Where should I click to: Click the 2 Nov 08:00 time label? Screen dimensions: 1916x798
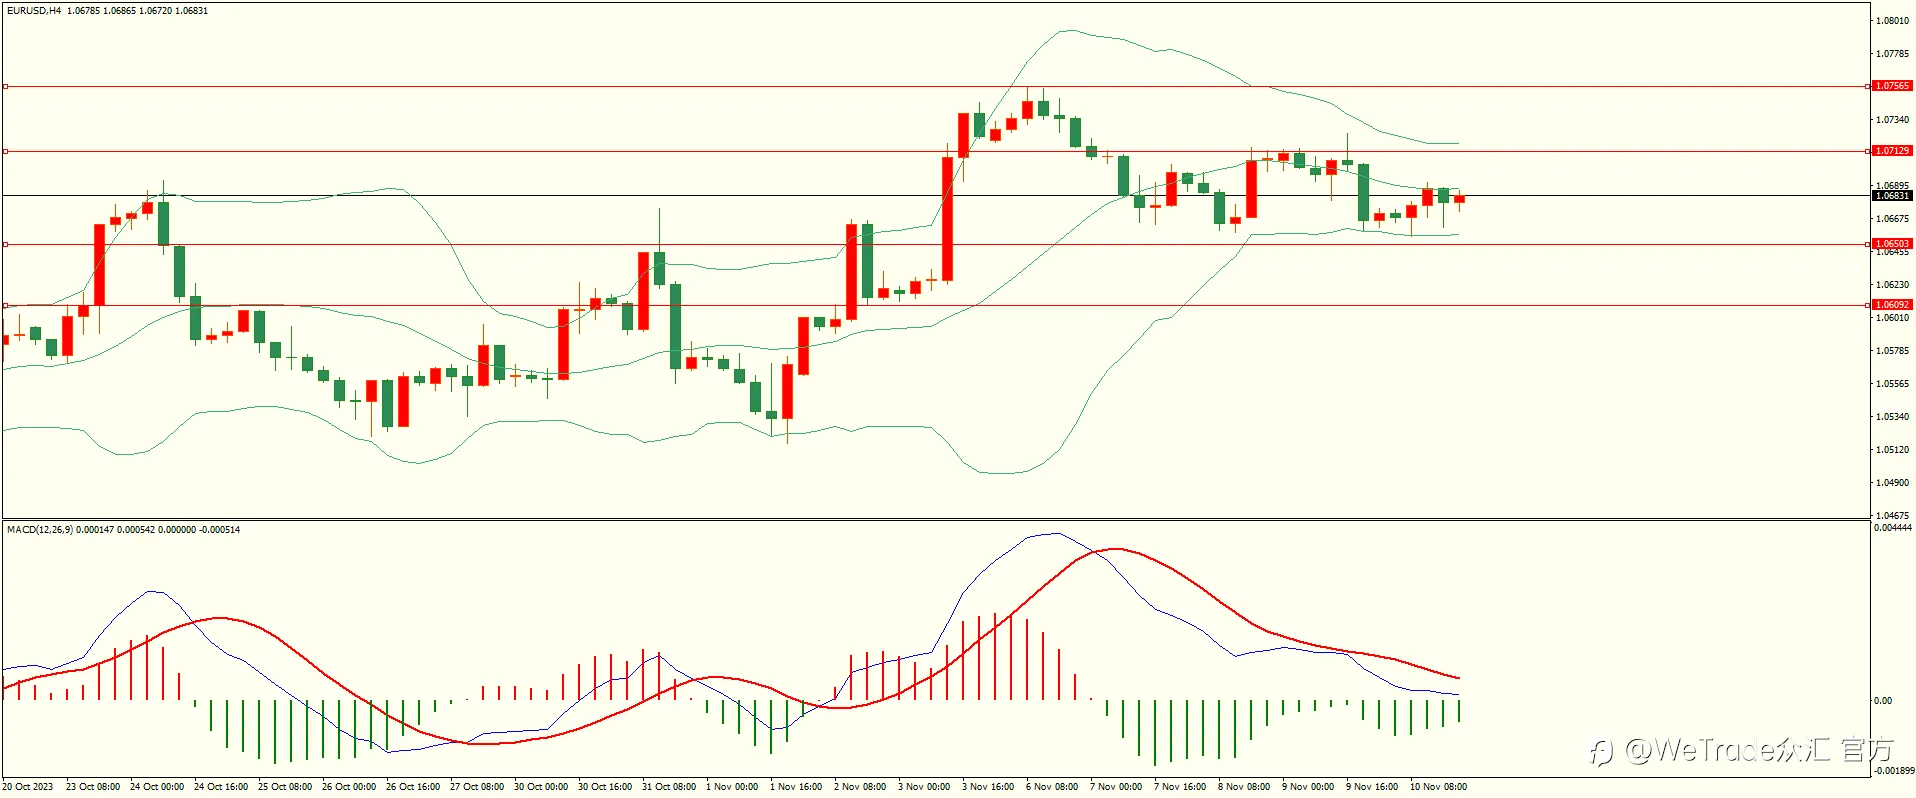pyautogui.click(x=860, y=787)
